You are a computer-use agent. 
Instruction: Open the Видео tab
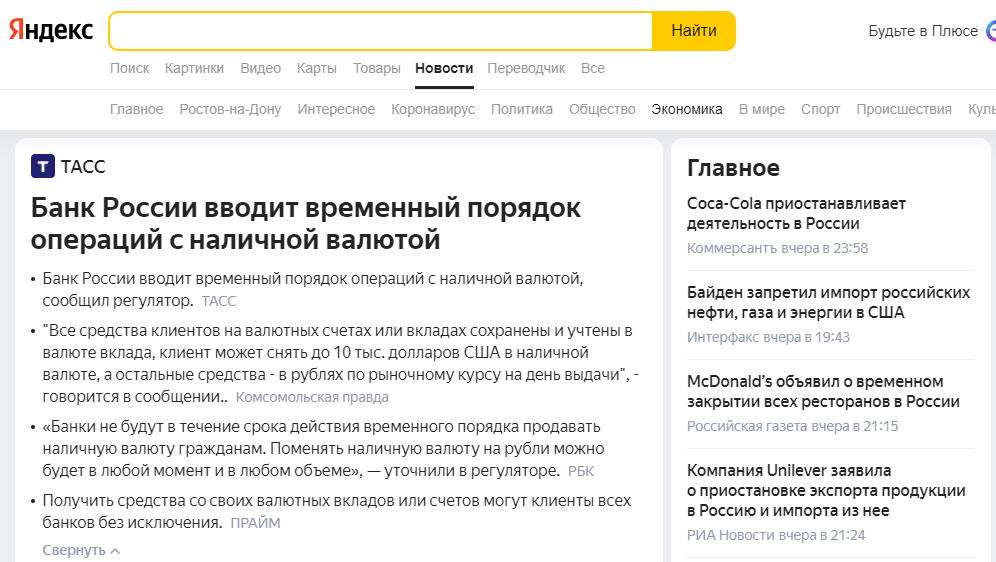coord(260,68)
